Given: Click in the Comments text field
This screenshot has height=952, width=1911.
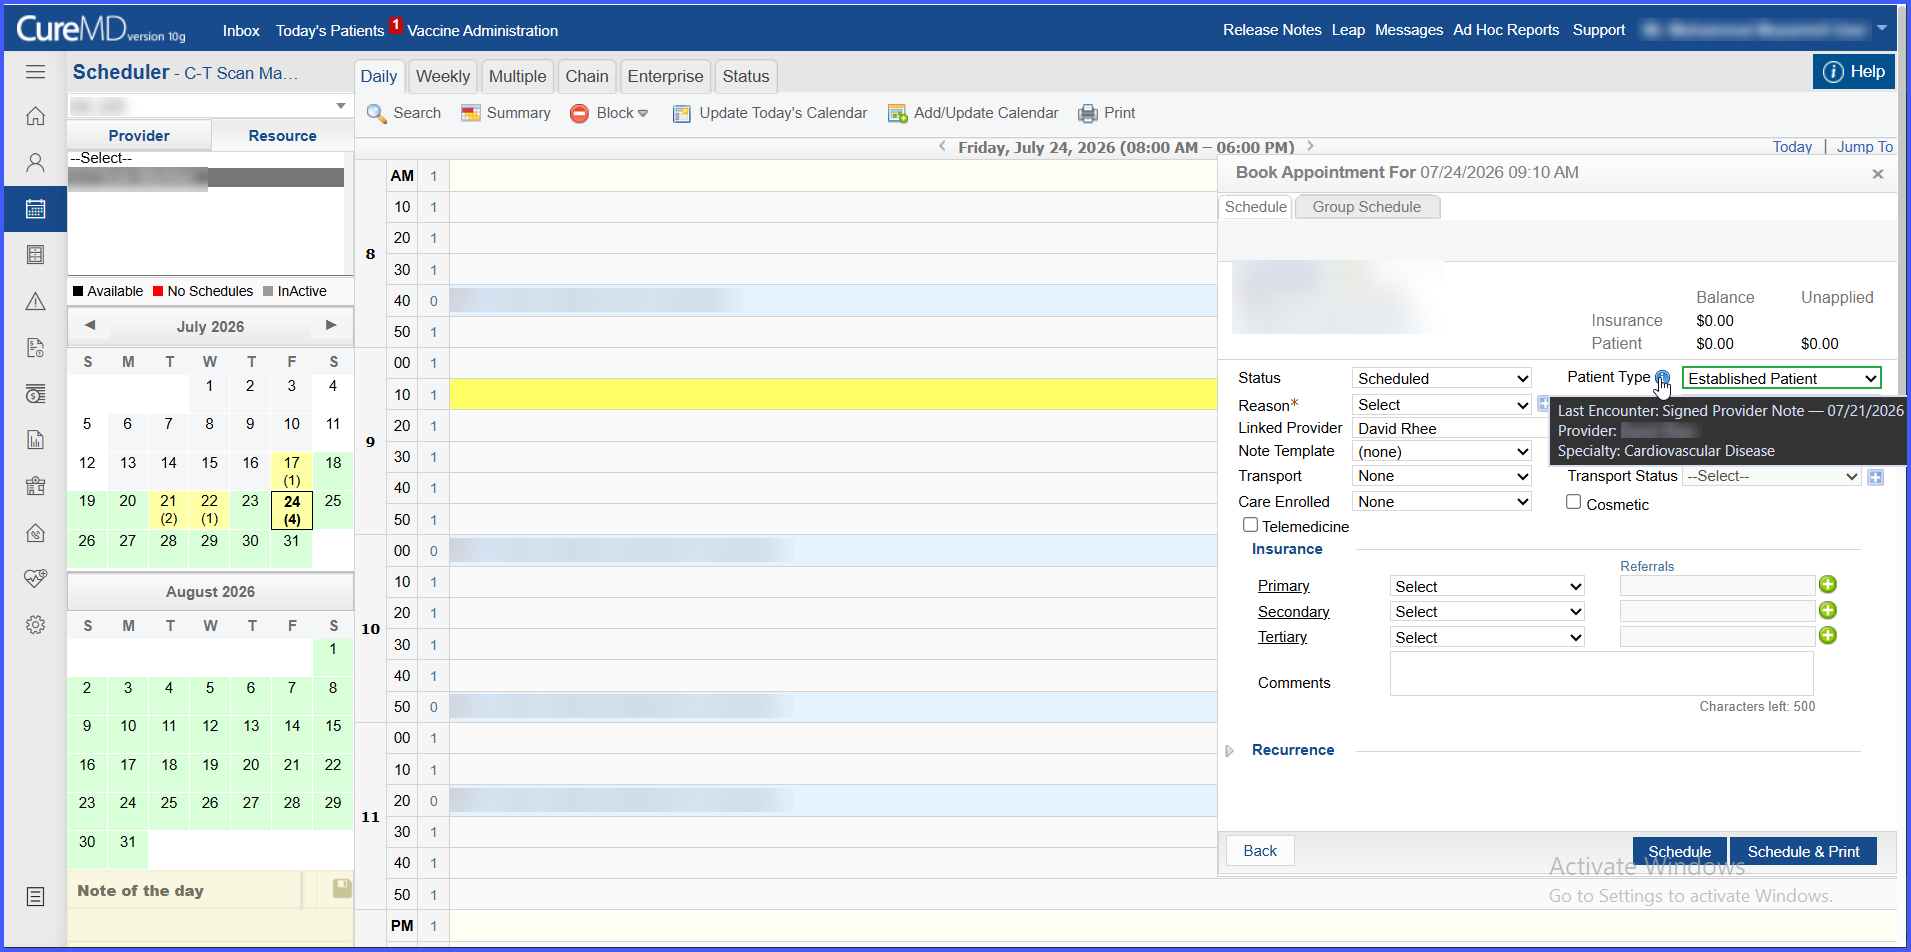Looking at the screenshot, I should [x=1601, y=674].
